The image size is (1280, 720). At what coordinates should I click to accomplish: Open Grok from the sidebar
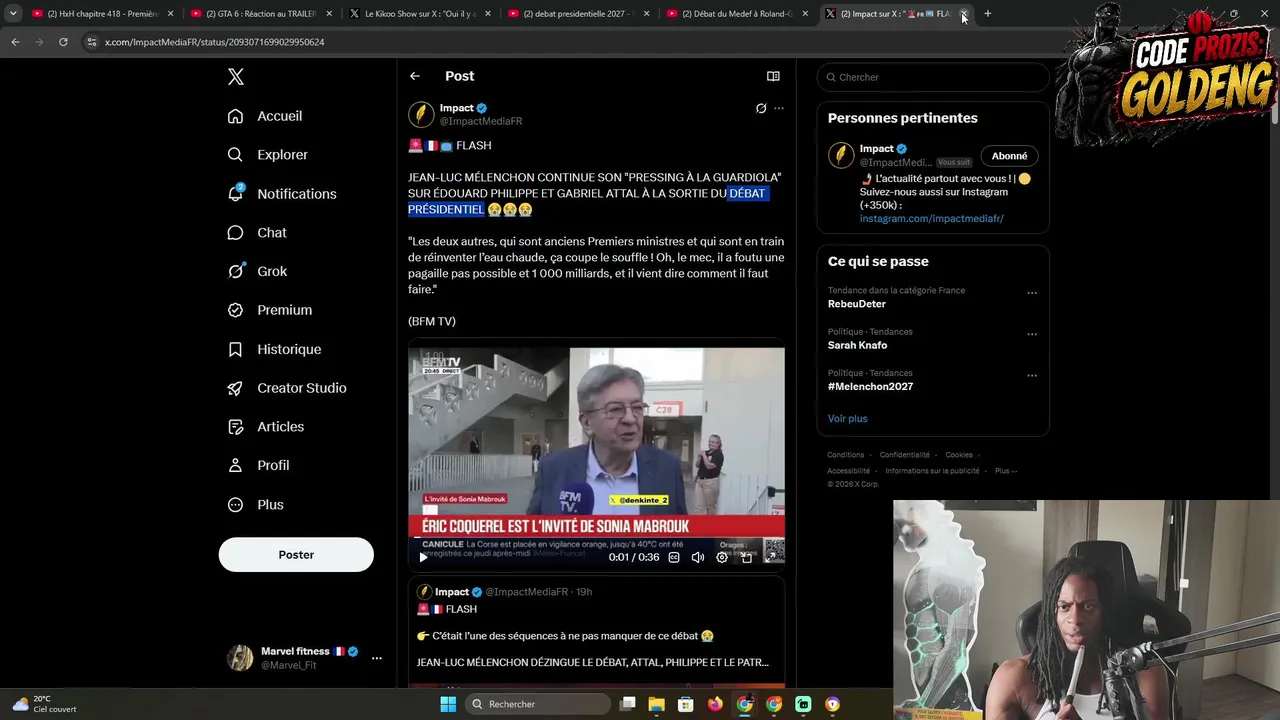coord(257,271)
